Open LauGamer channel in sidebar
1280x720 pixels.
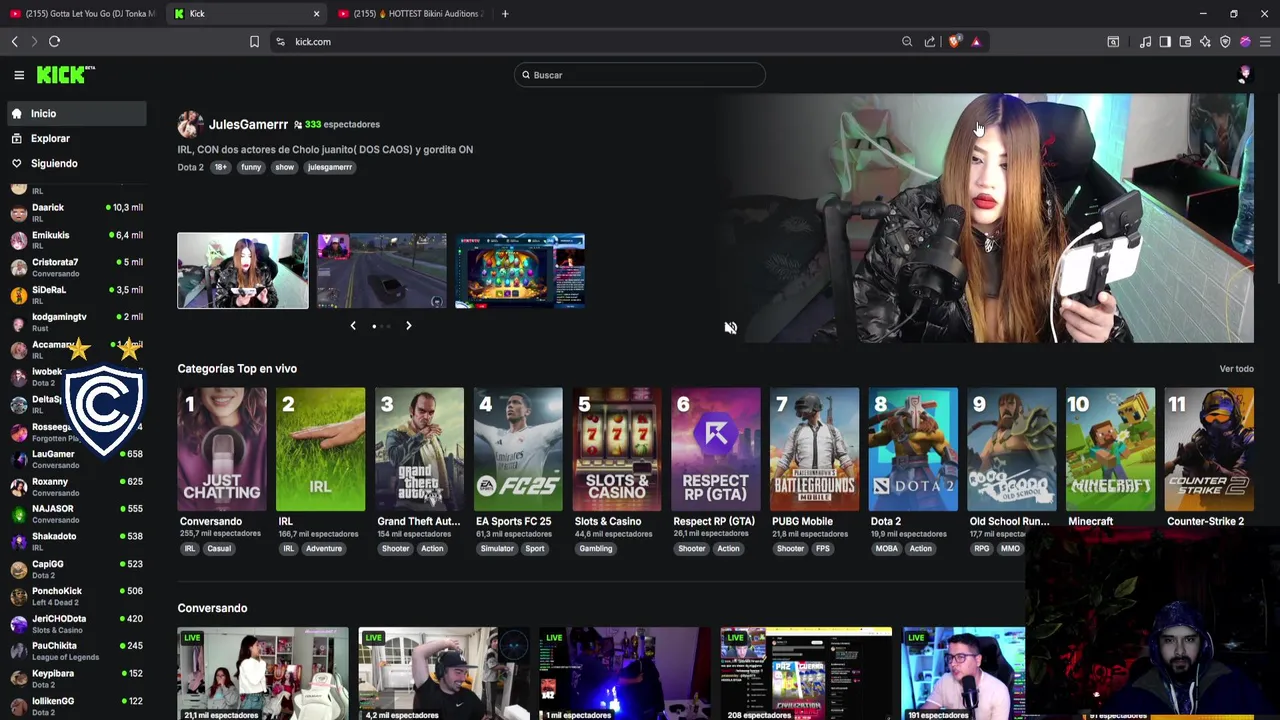pos(76,459)
